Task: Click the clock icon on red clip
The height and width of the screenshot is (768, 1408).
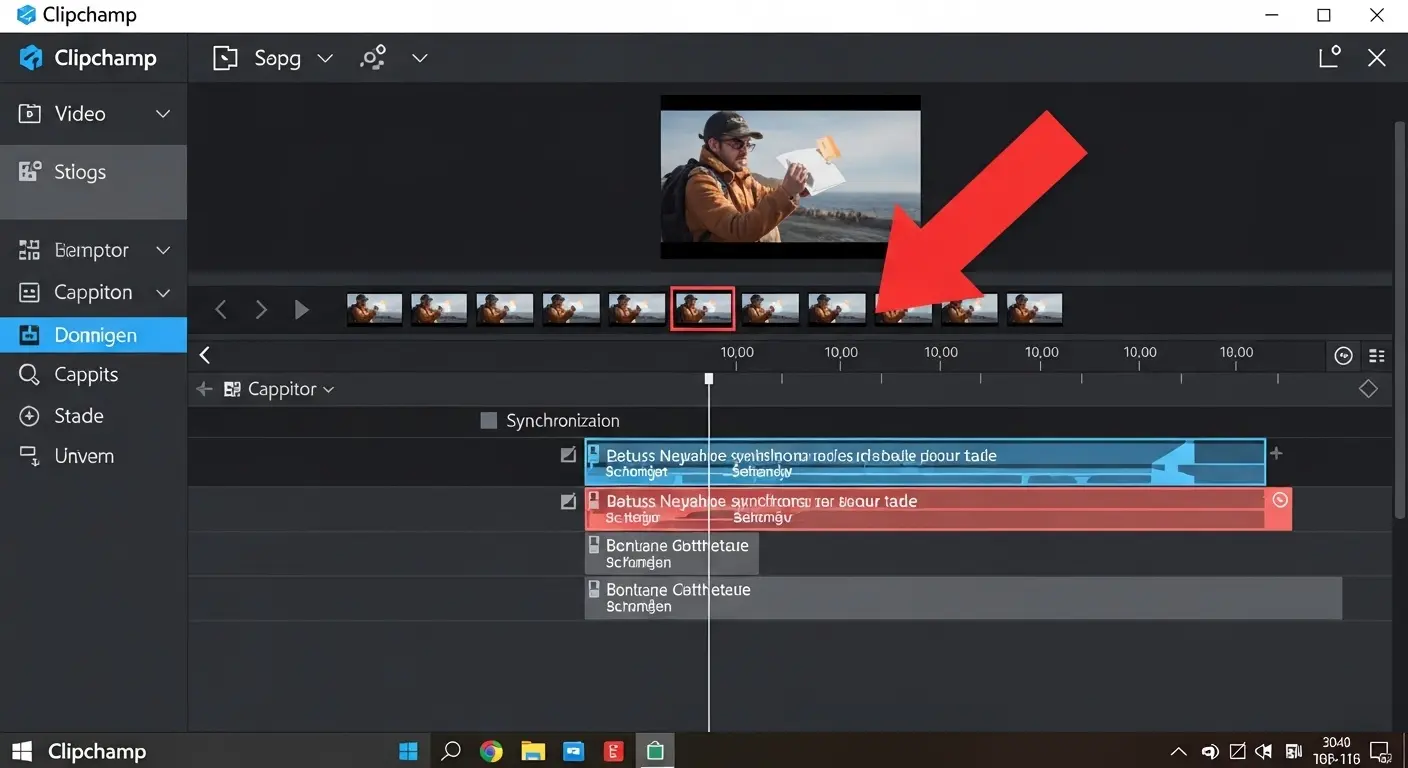Action: click(x=1279, y=500)
